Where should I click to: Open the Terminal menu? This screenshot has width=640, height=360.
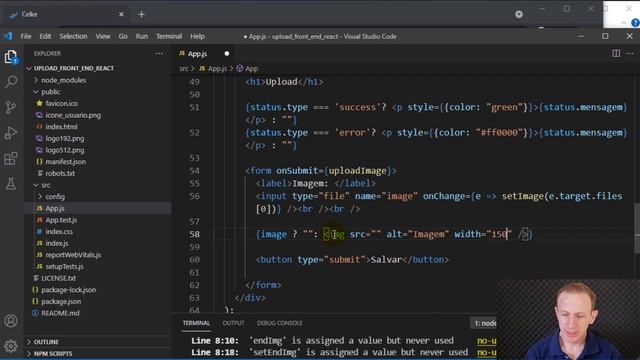tap(169, 36)
